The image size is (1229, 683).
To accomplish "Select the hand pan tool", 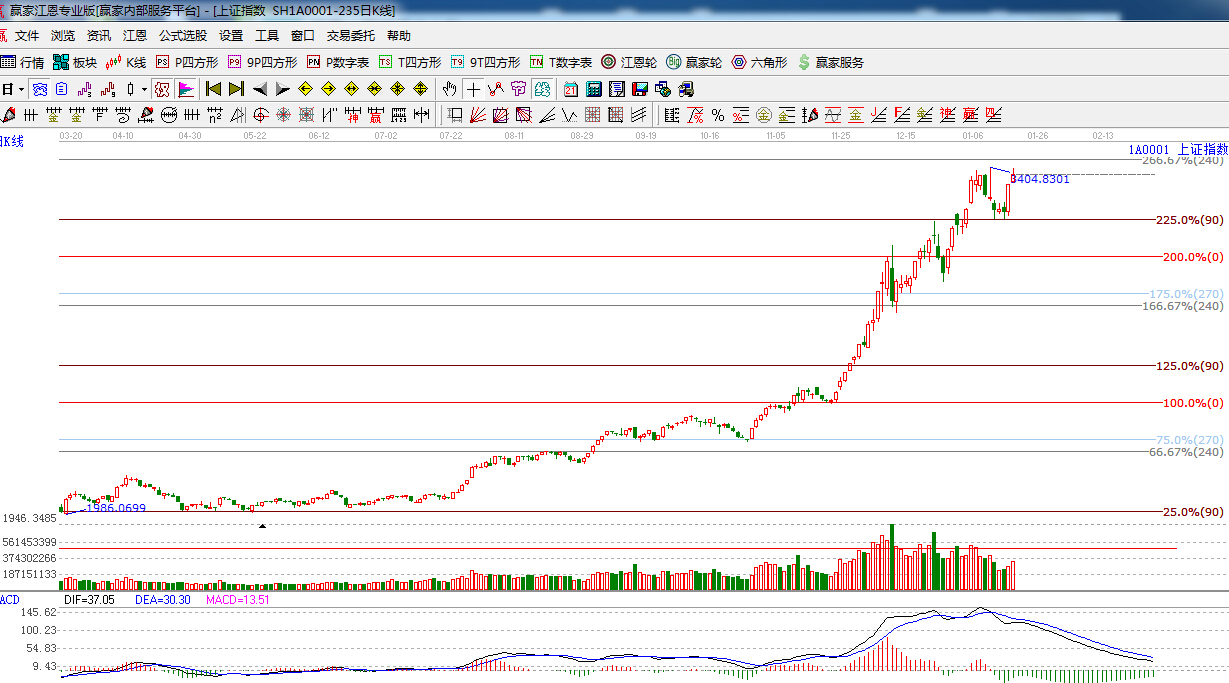I will coord(450,89).
